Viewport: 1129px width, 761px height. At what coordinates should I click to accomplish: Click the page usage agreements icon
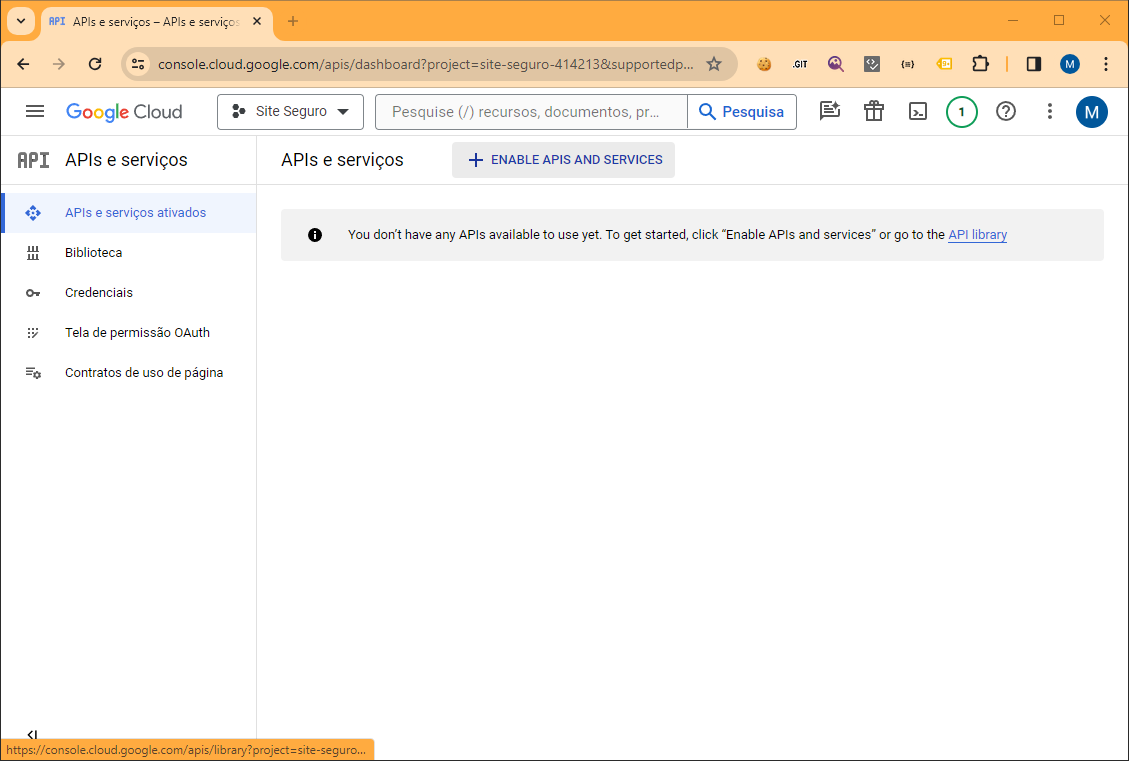point(33,373)
